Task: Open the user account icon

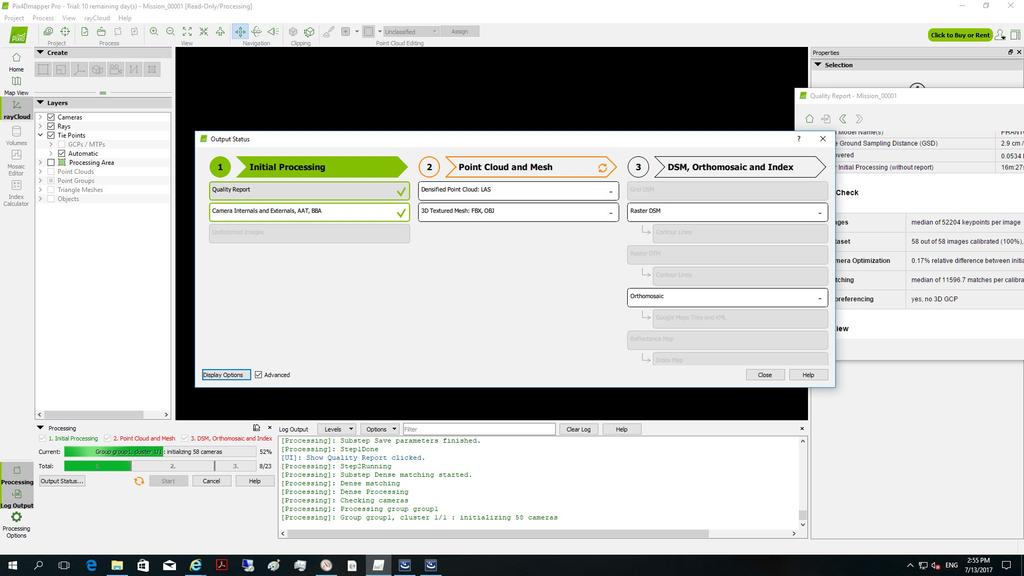Action: pos(1000,35)
